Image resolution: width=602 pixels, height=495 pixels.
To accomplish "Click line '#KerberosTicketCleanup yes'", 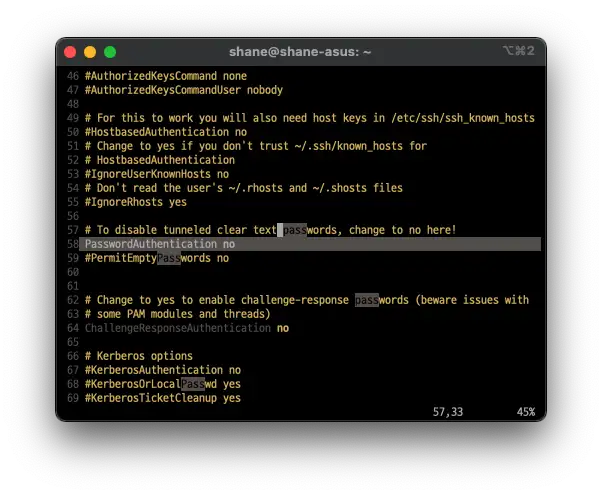I will pos(163,398).
